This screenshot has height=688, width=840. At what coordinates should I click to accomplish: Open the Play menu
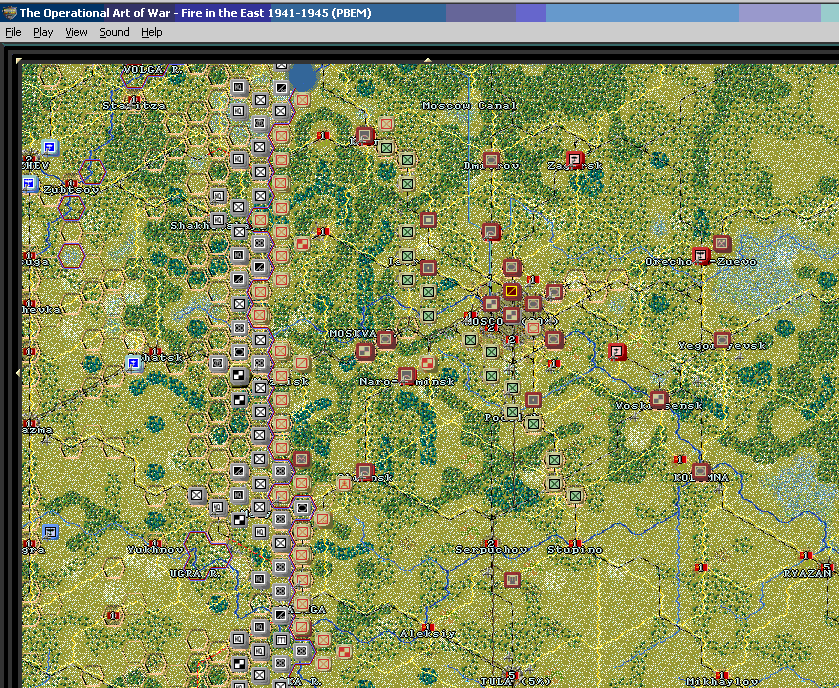click(43, 32)
